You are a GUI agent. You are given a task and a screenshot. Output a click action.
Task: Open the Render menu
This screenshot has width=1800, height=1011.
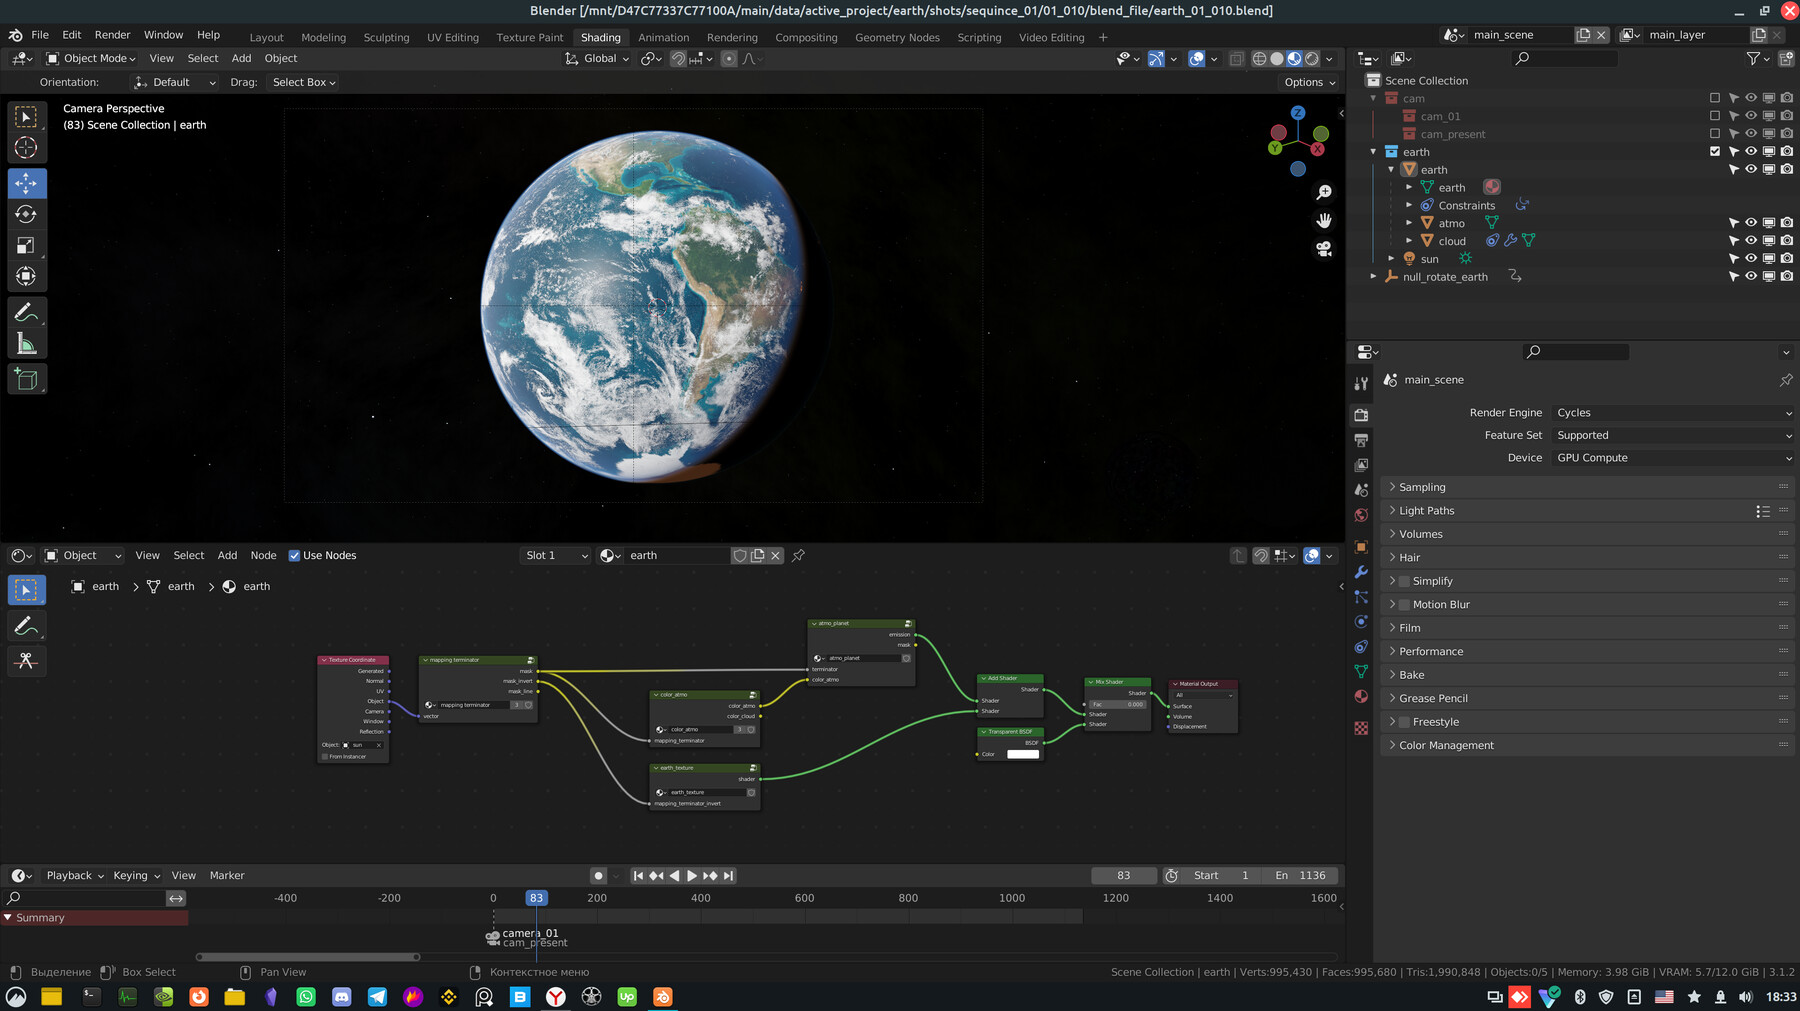coord(112,34)
